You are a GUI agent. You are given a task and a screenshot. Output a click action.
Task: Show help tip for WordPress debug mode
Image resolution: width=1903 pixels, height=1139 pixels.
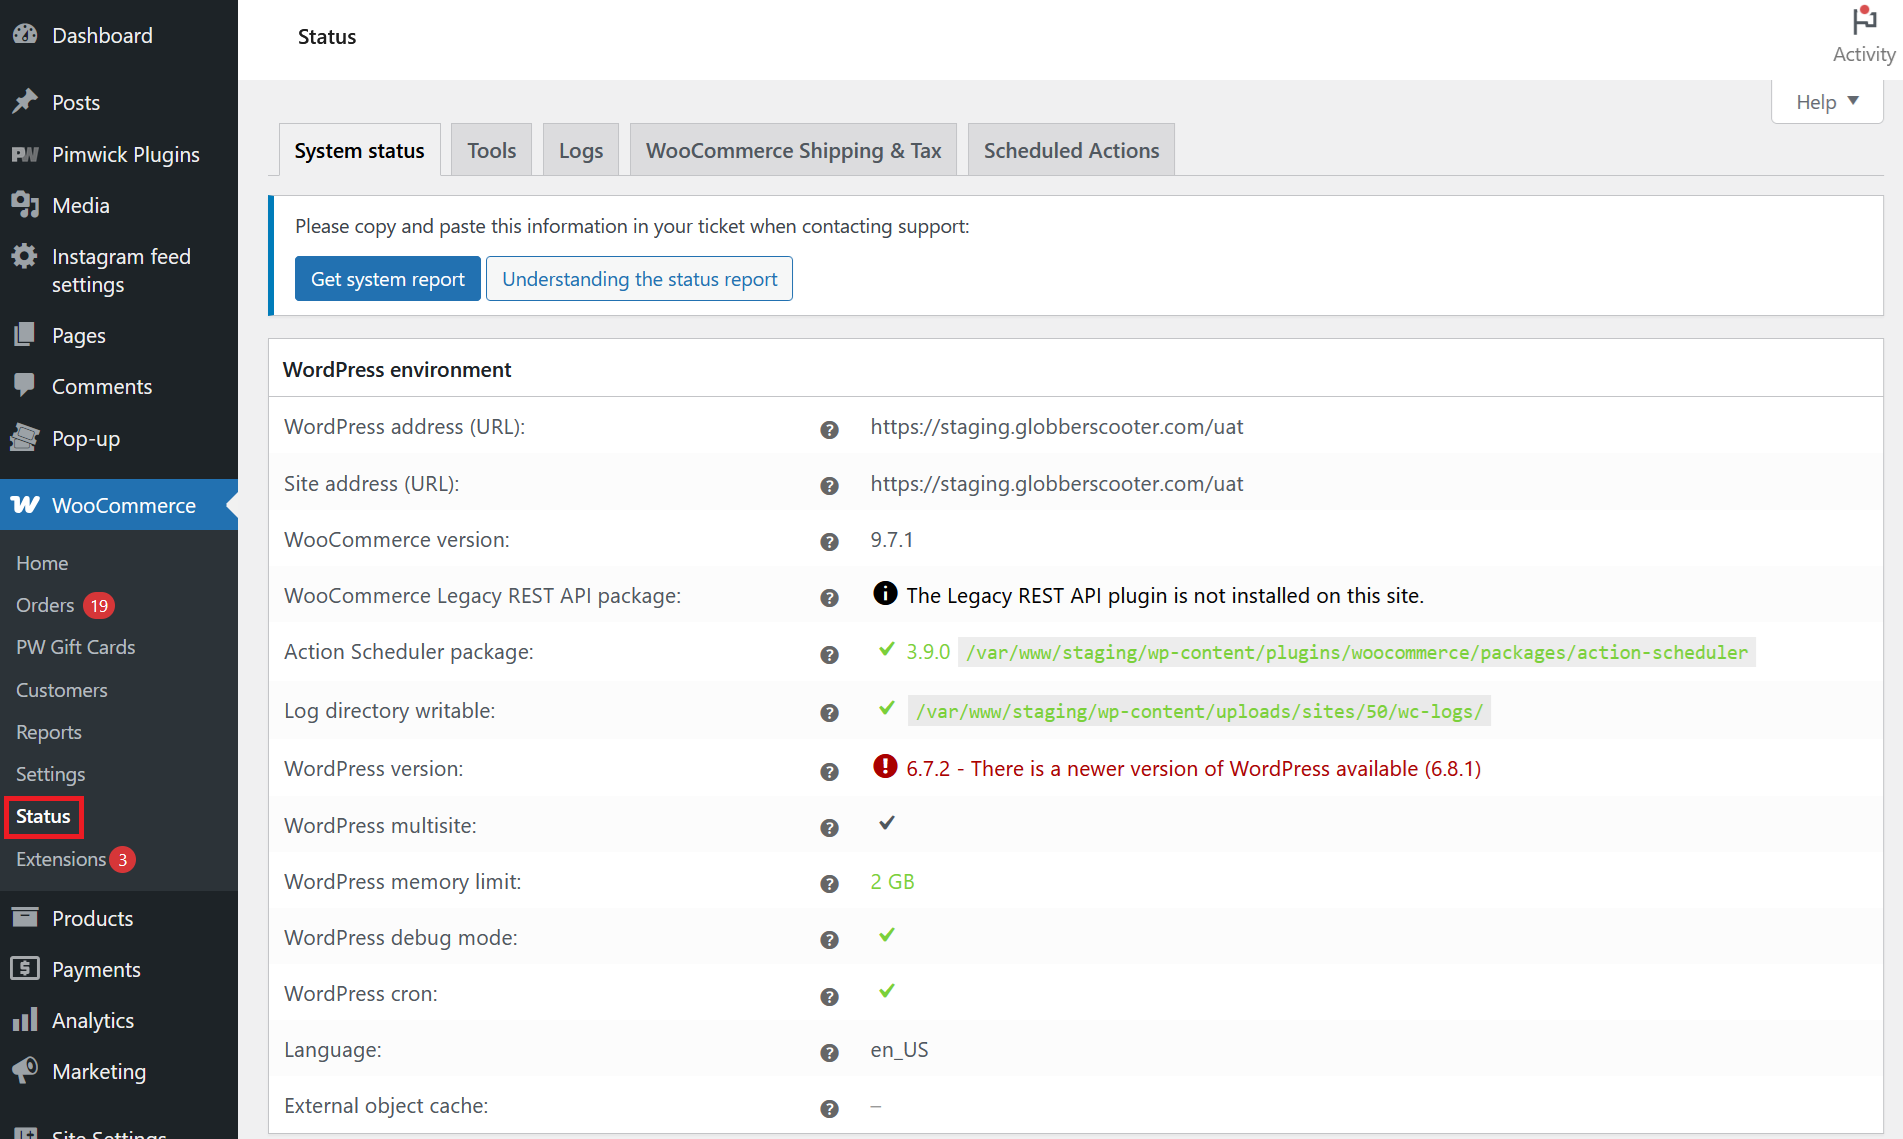tap(829, 940)
